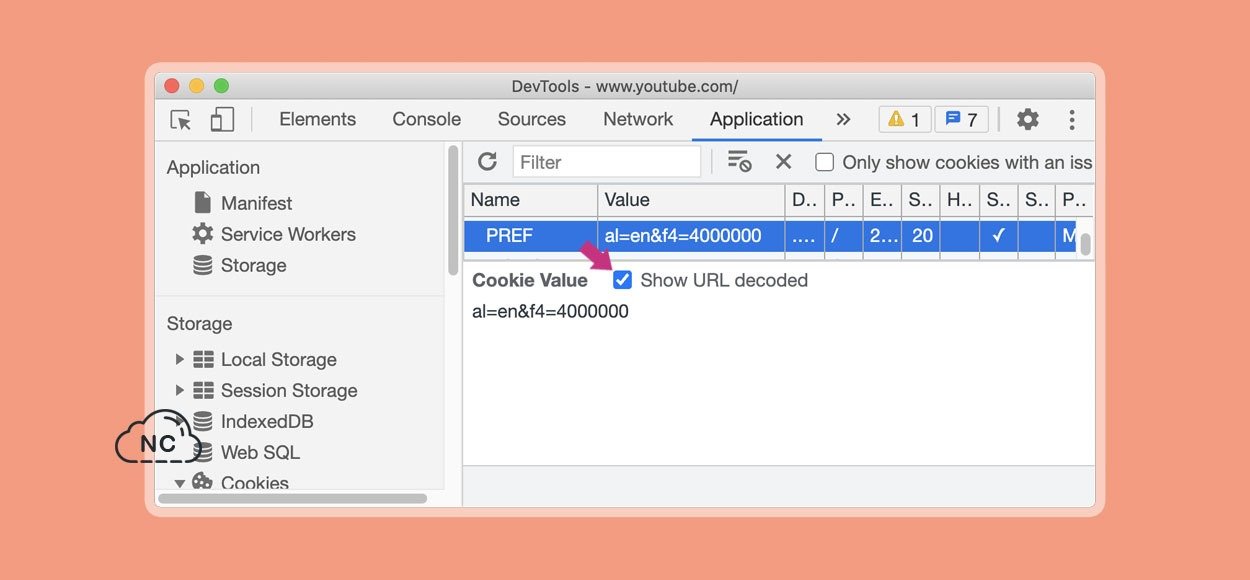Select Session Storage in the sidebar
The image size is (1250, 580).
coord(289,390)
